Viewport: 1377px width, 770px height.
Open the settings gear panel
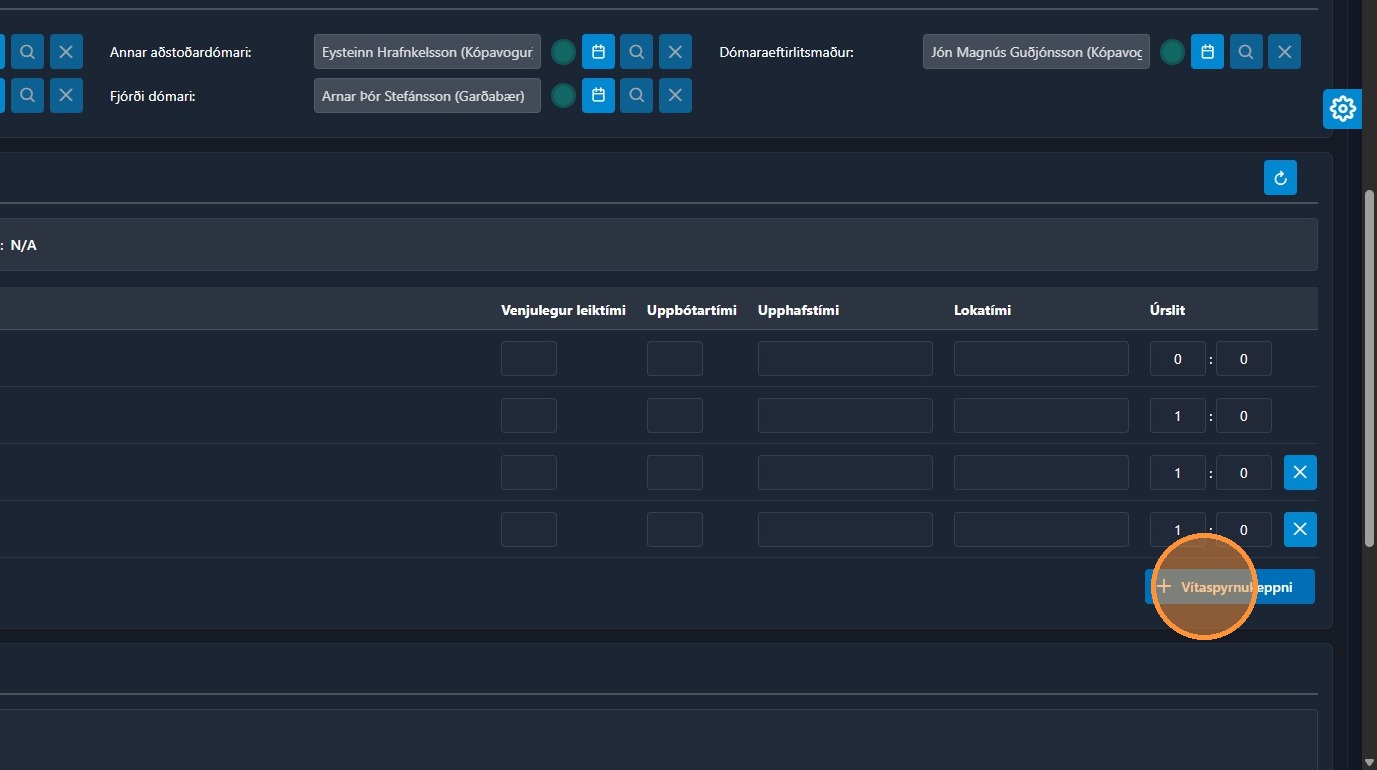[1342, 109]
